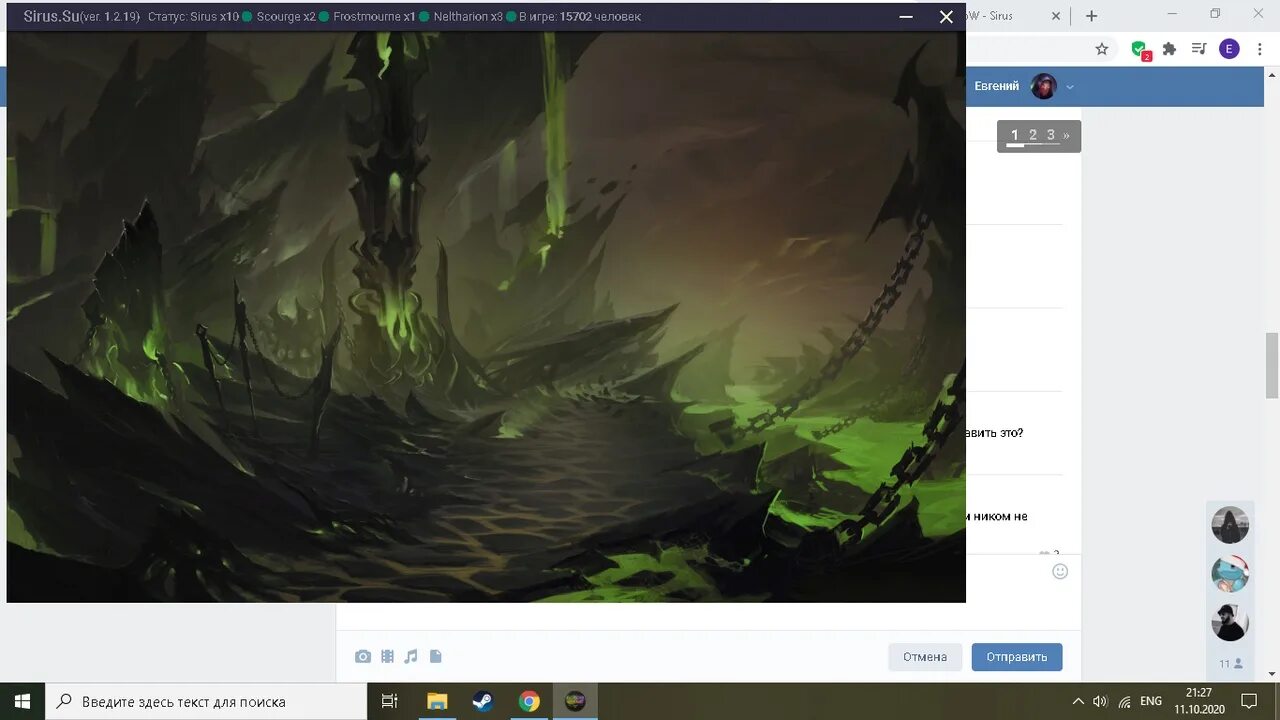The image size is (1280, 720).
Task: Open the 11 friends online counter
Action: pos(1230,663)
